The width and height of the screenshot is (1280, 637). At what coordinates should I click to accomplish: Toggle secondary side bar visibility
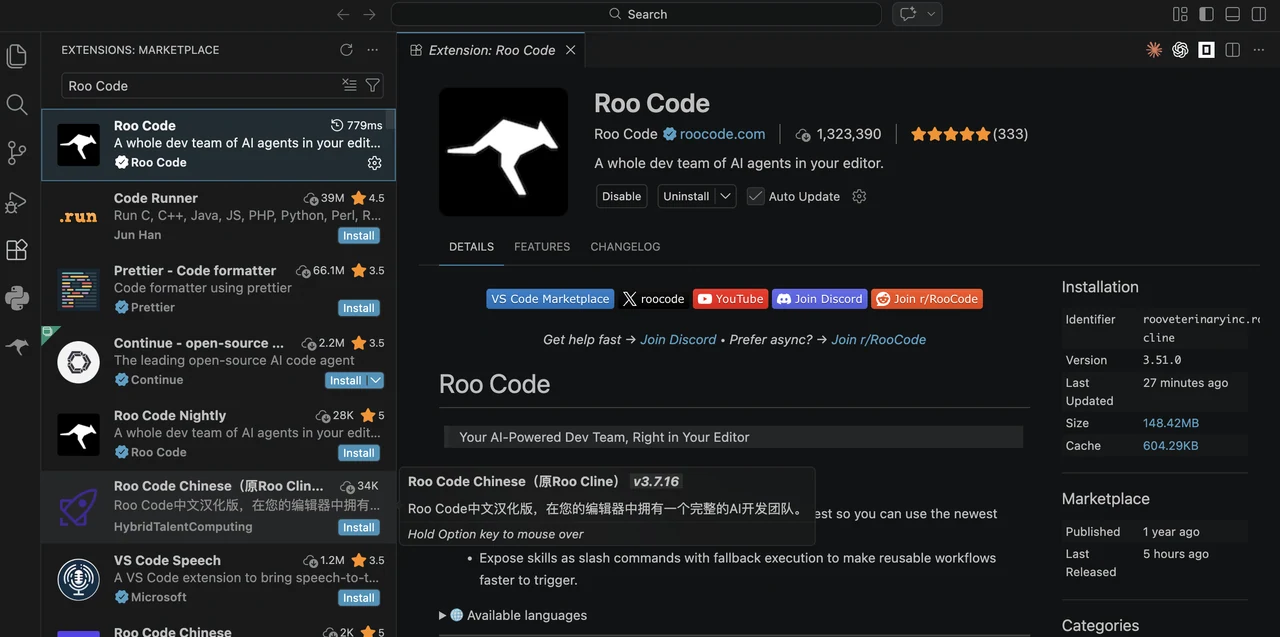(x=1259, y=14)
